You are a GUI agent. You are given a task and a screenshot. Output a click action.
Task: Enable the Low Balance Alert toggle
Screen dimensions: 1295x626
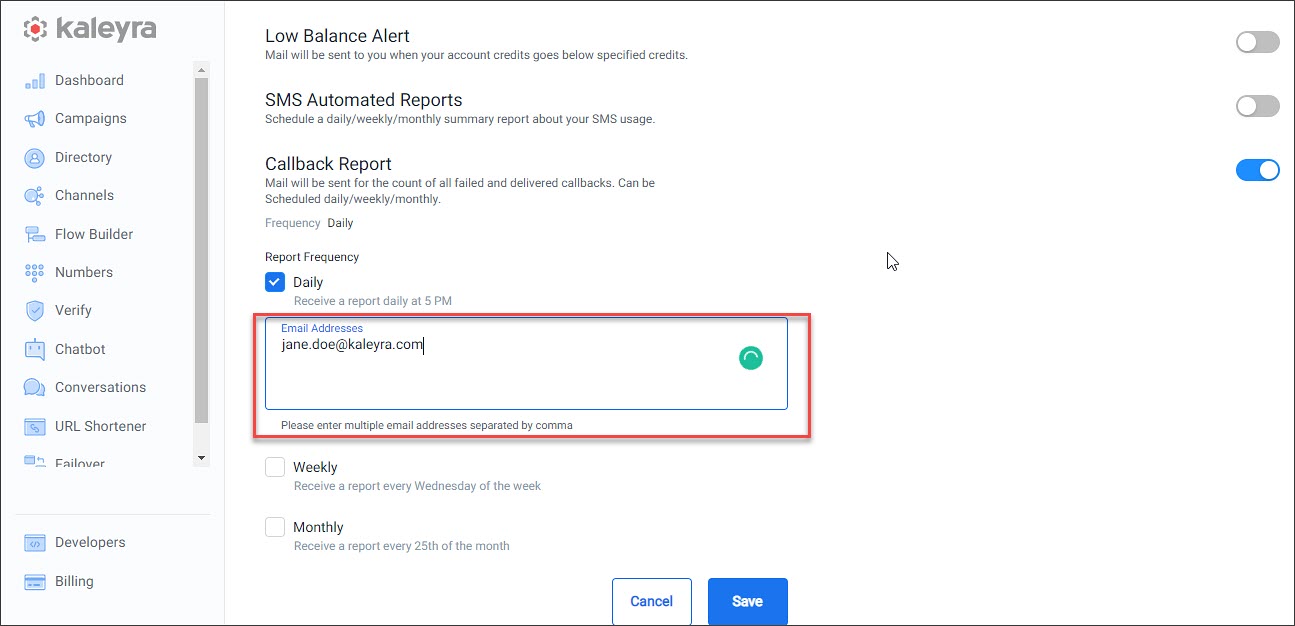pyautogui.click(x=1257, y=42)
